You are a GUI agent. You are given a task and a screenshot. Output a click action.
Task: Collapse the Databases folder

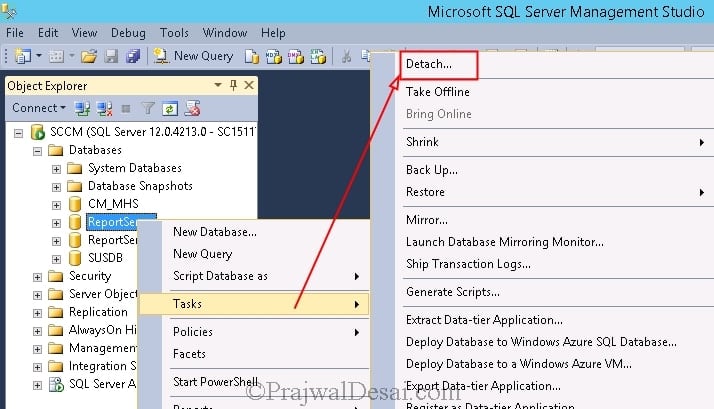click(x=37, y=151)
